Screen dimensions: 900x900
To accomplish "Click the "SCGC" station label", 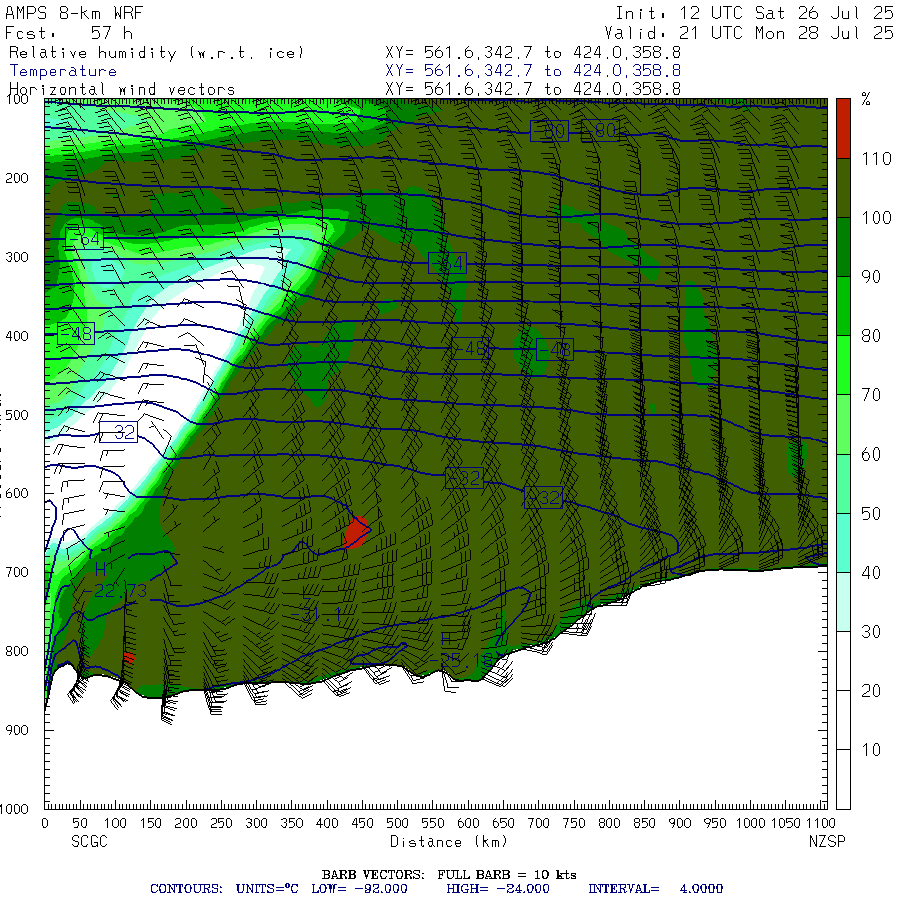I will (x=89, y=841).
